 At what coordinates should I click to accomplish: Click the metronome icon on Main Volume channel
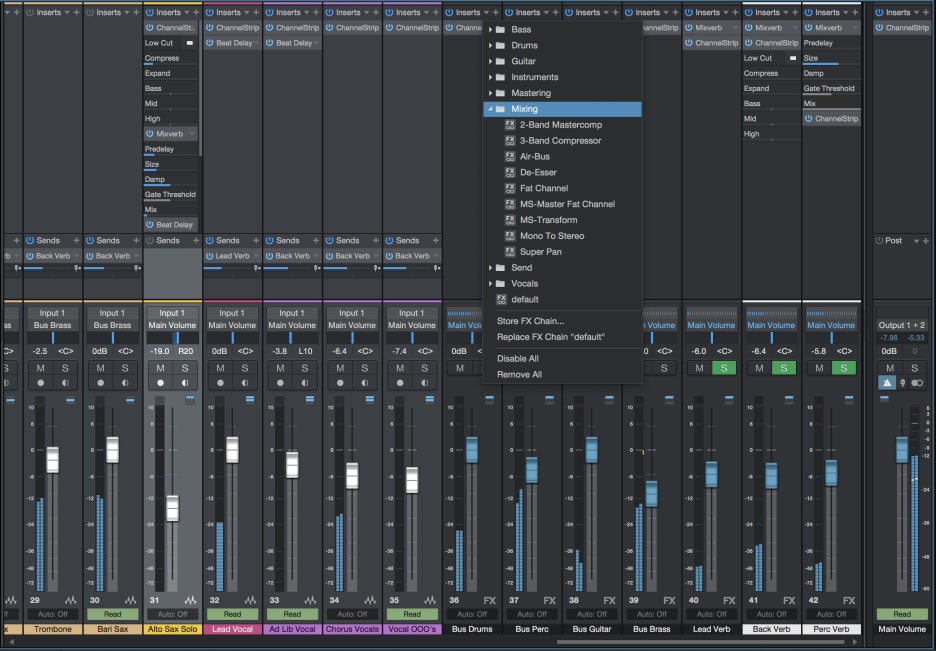tap(887, 383)
